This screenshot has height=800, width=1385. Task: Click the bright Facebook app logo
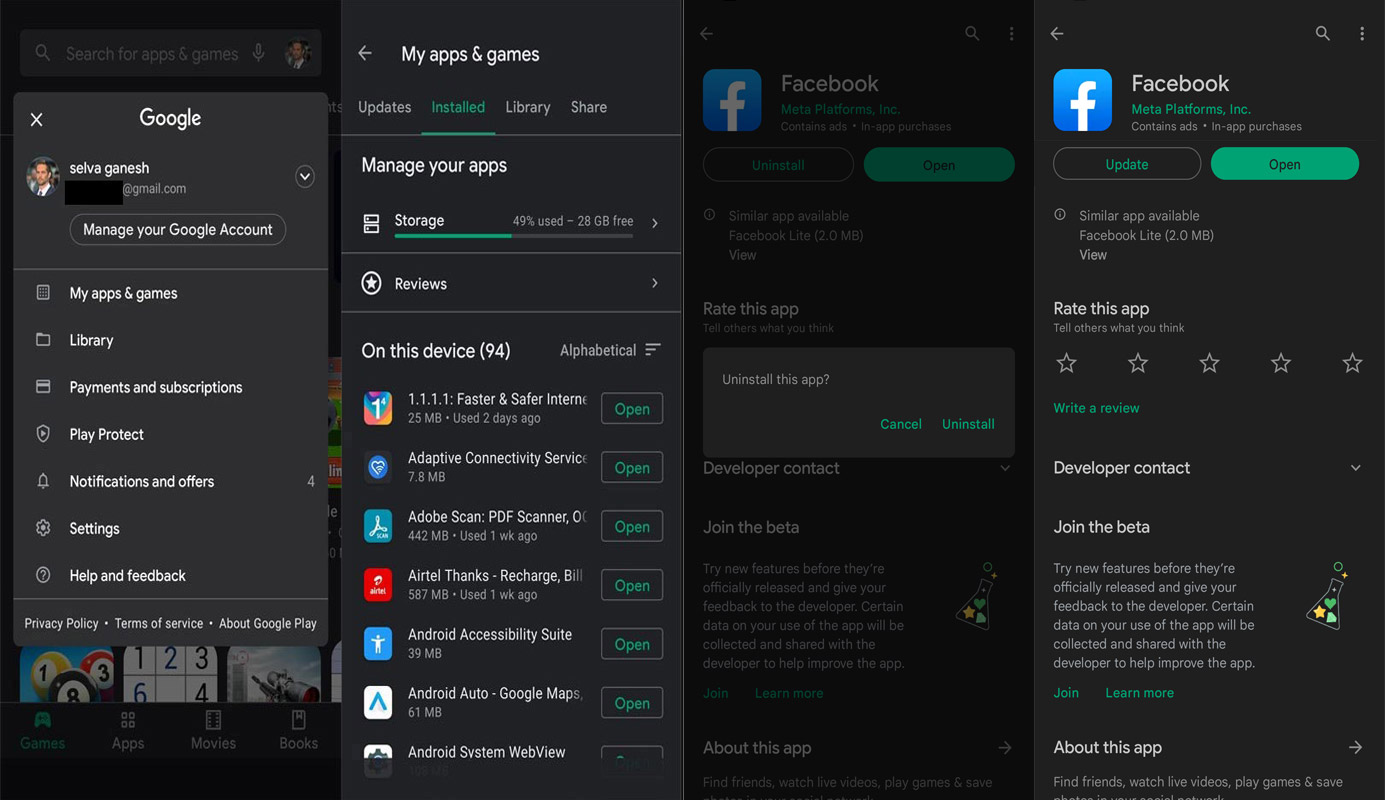pos(1083,100)
